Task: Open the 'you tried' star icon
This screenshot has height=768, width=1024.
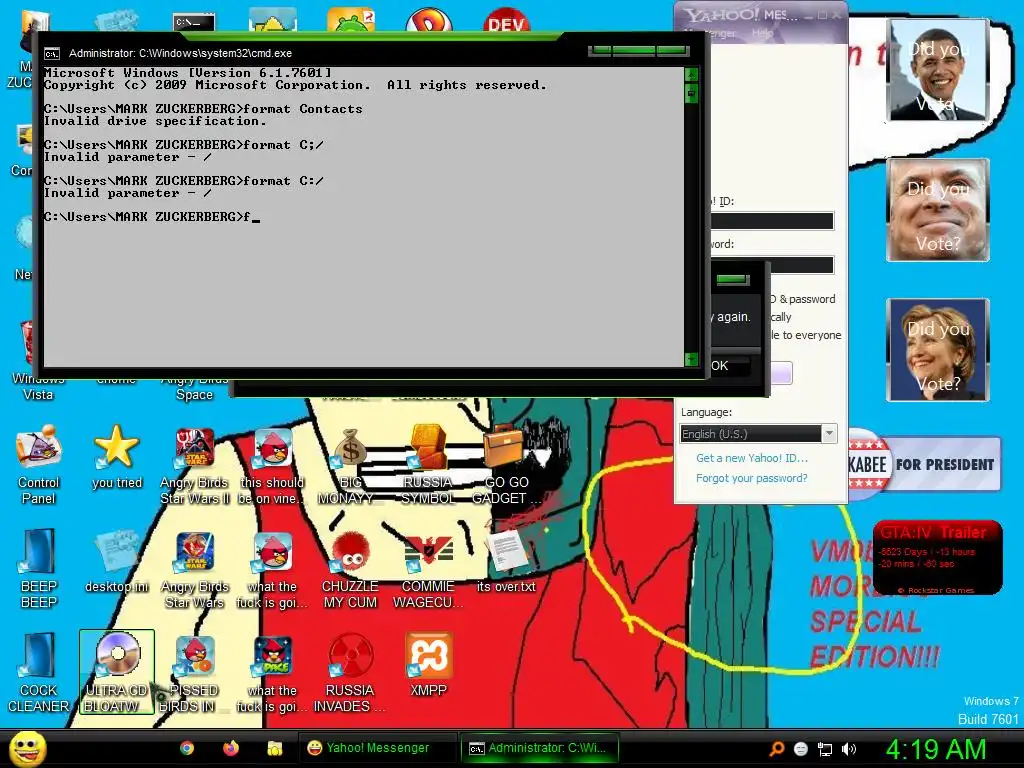Action: [116, 457]
